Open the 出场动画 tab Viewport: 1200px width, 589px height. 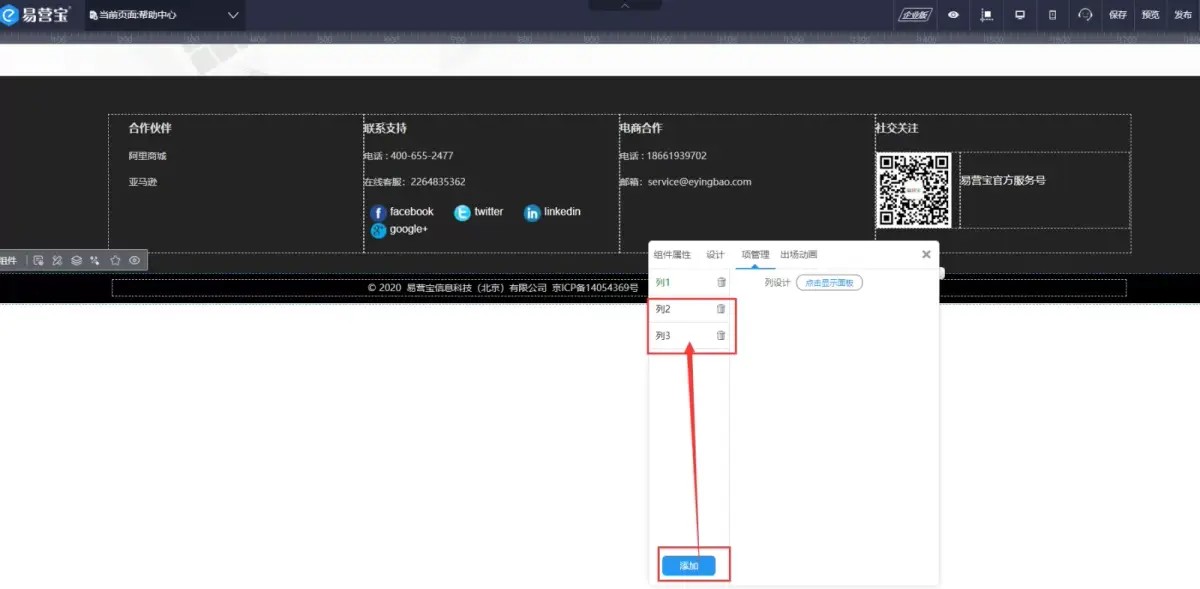pos(798,255)
